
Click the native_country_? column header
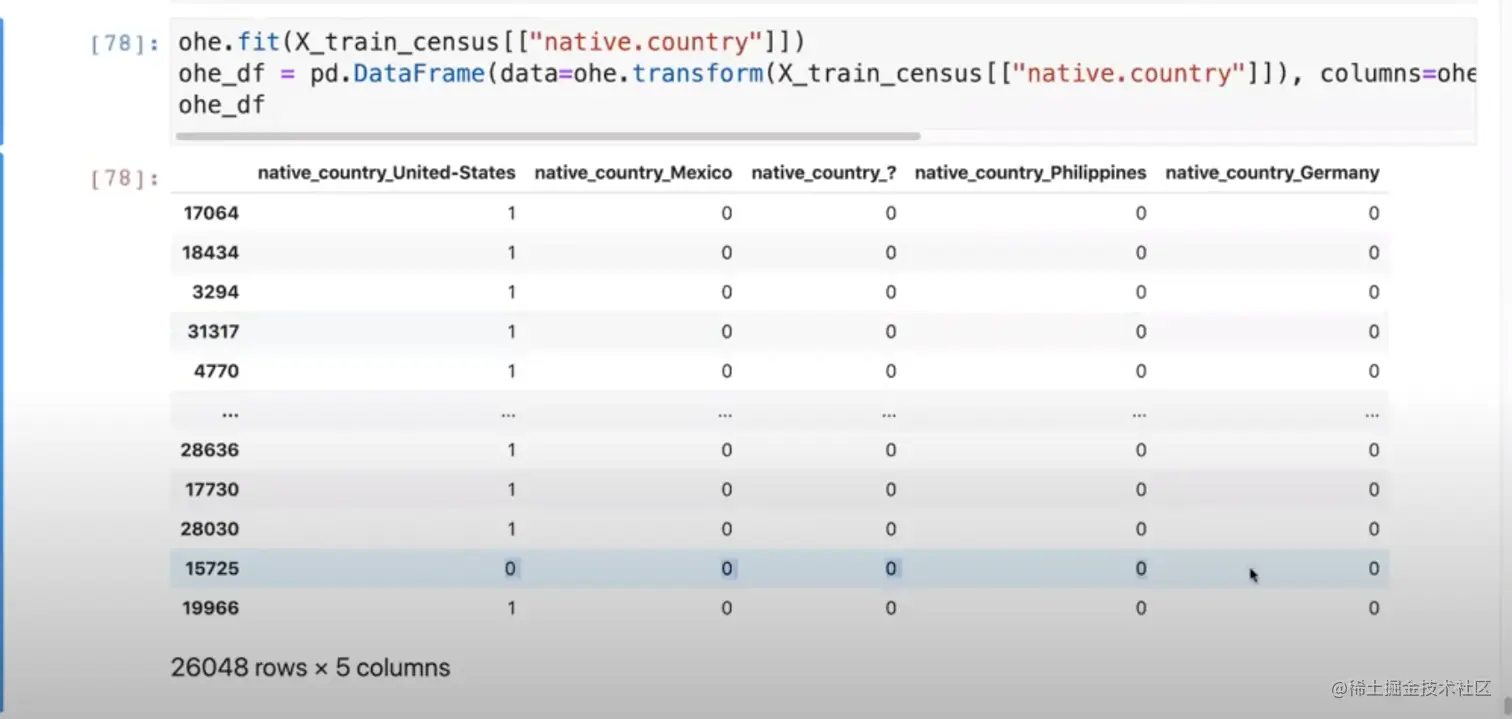823,173
